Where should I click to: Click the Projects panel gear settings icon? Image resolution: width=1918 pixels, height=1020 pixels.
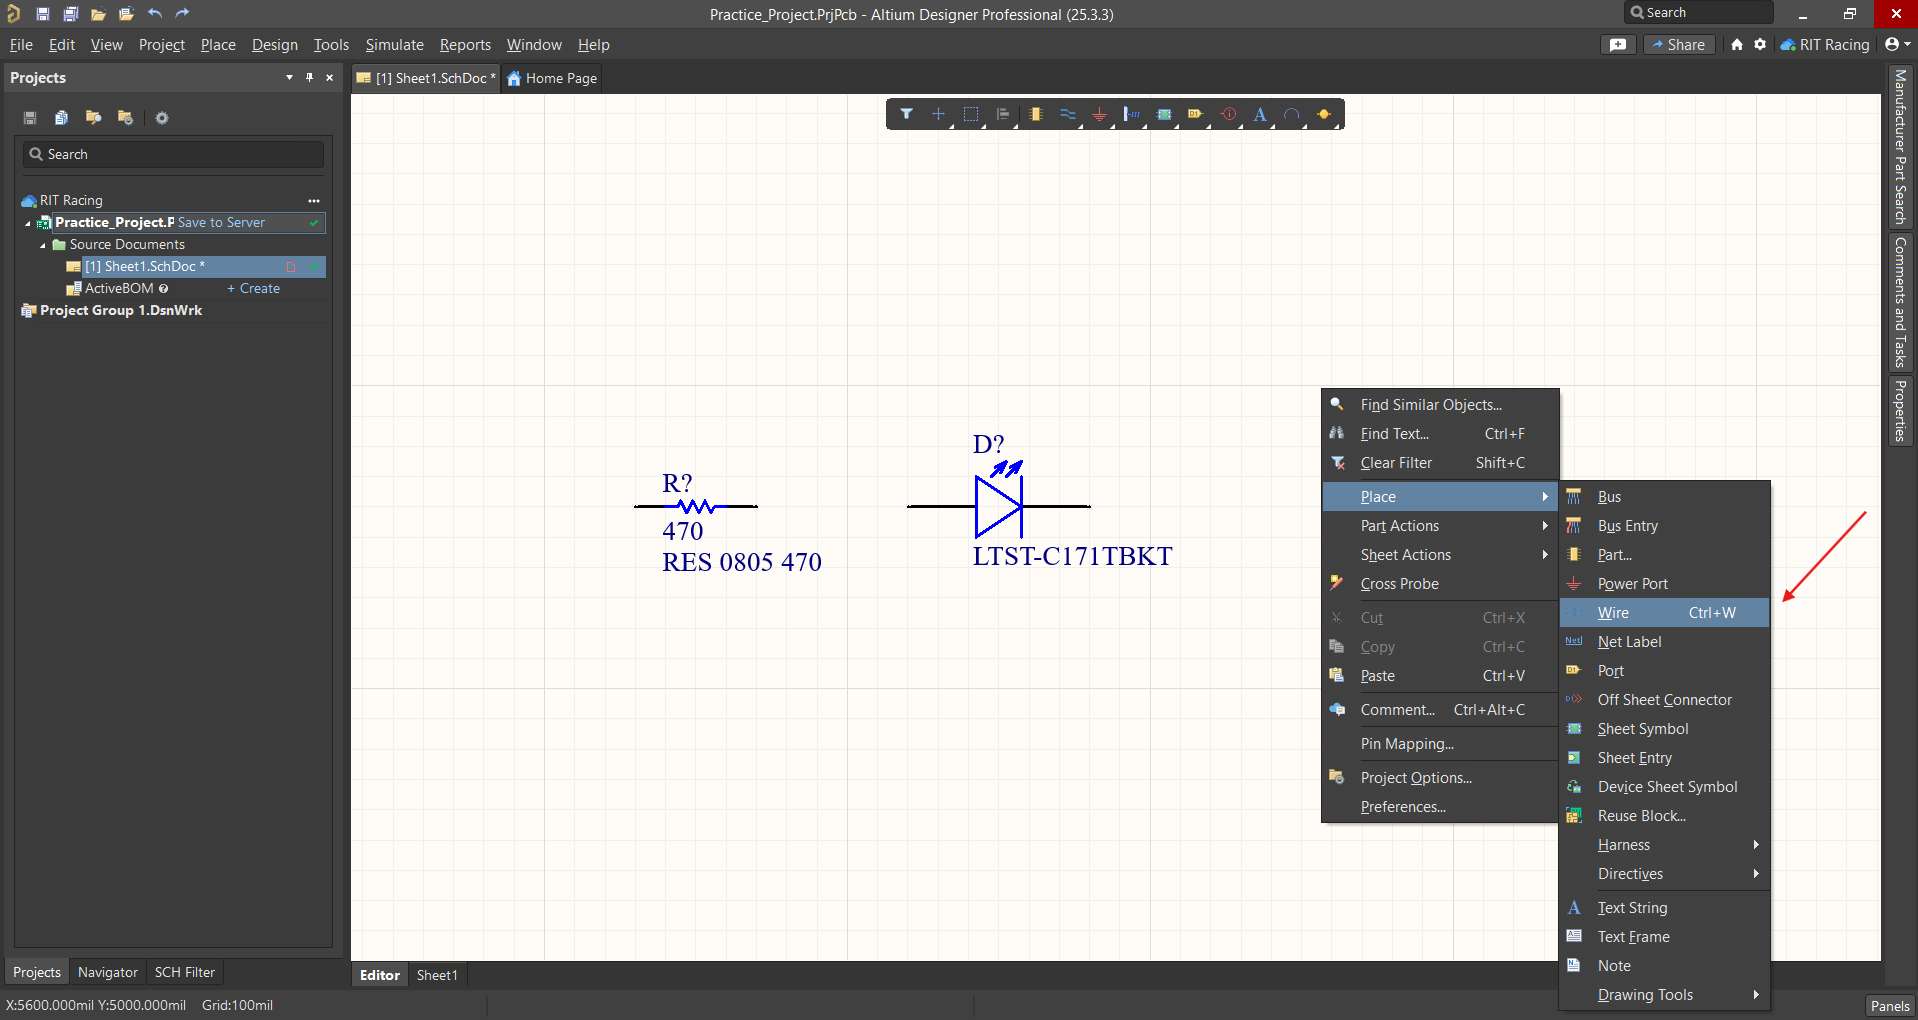[x=162, y=118]
